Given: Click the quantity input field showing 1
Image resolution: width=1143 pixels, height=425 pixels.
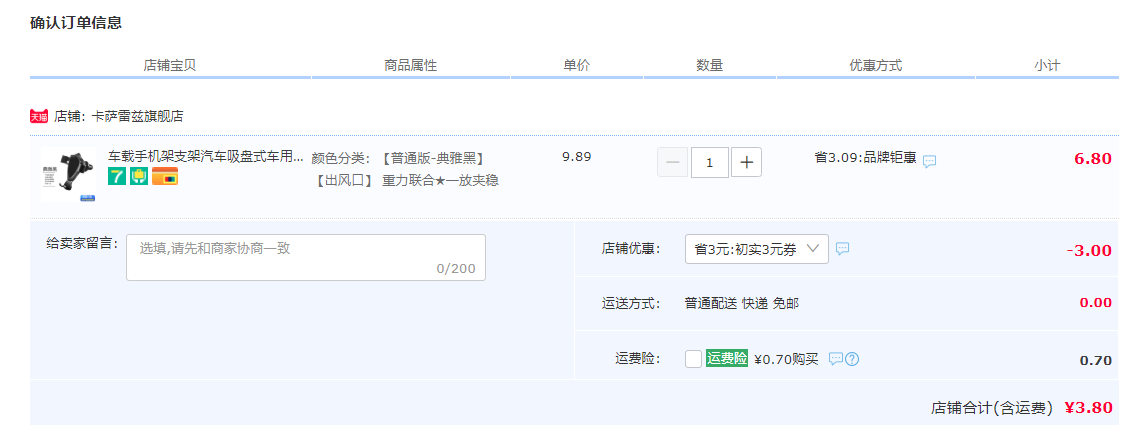Looking at the screenshot, I should click(x=710, y=162).
